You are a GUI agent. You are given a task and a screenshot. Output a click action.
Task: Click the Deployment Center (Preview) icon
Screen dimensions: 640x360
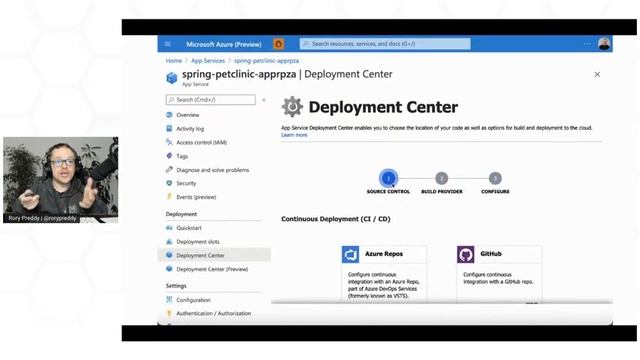pos(169,269)
